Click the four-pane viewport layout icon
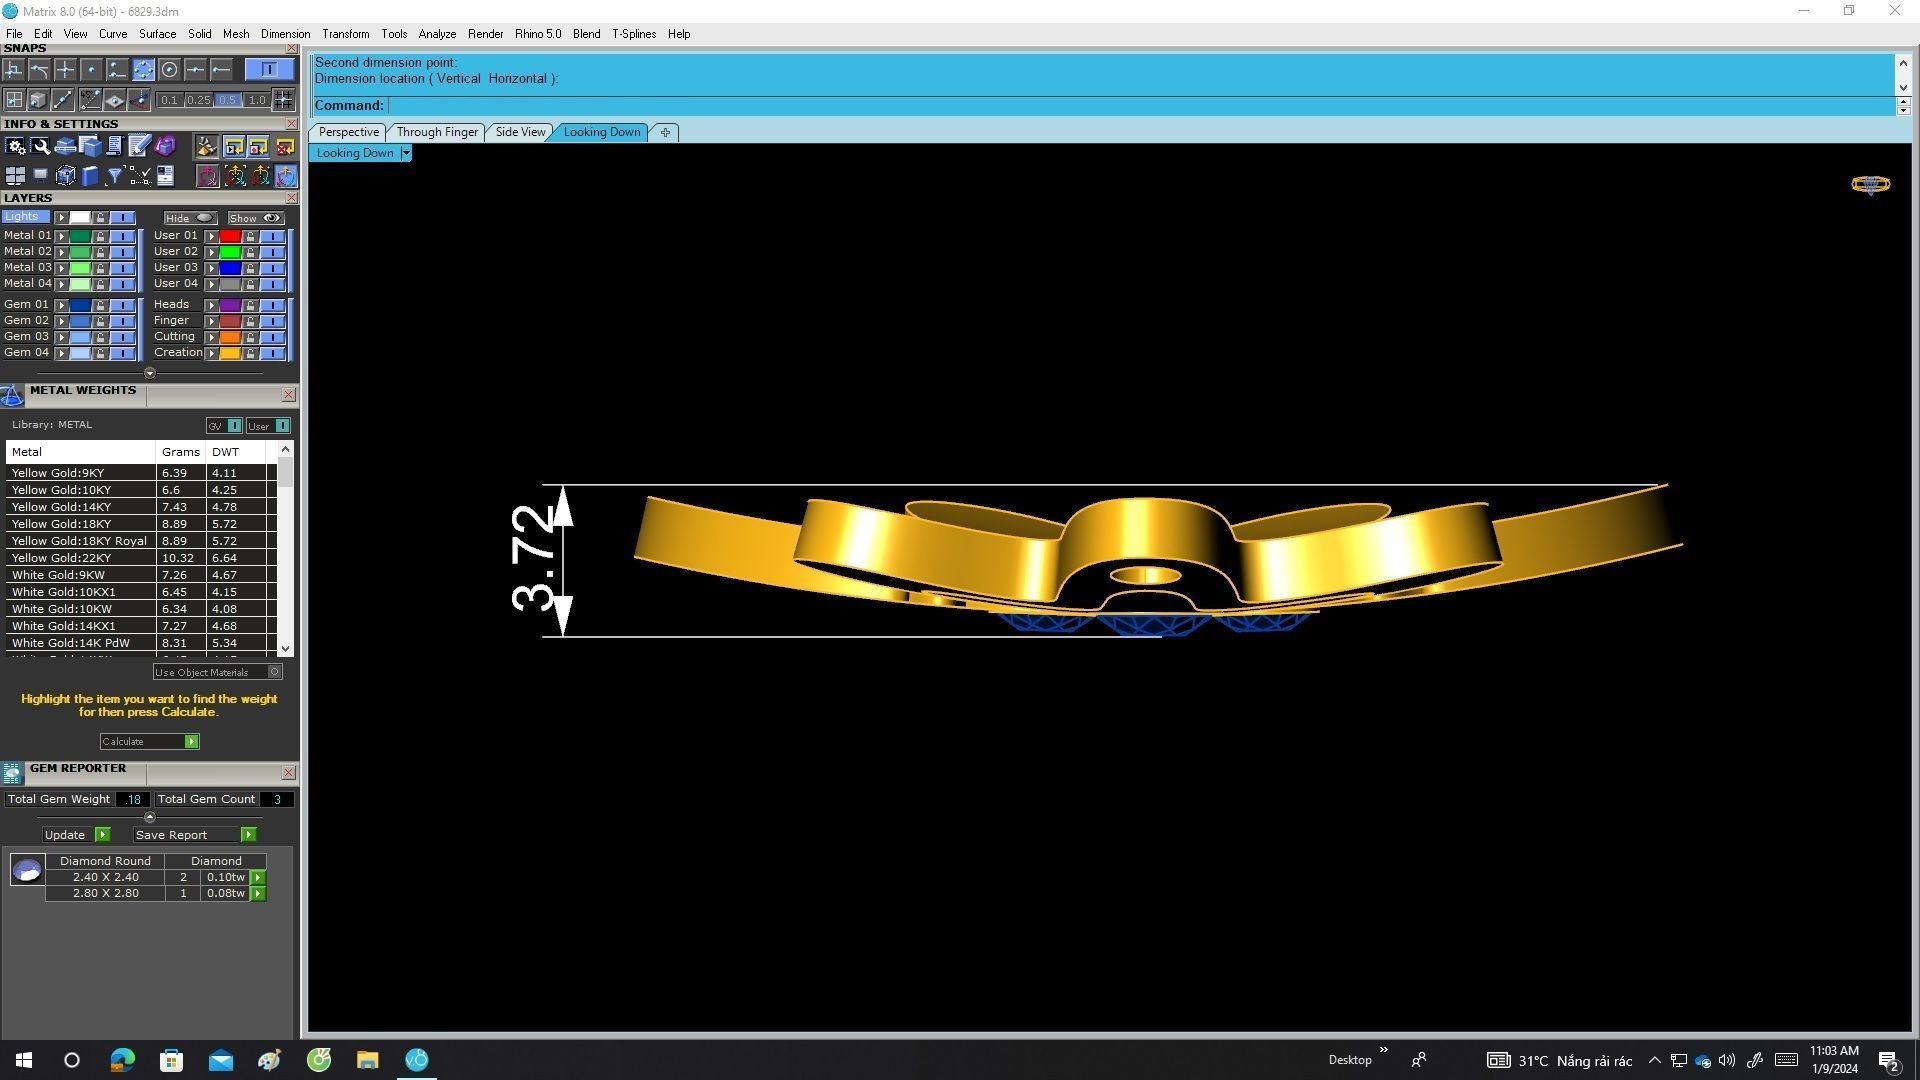1920x1080 pixels. point(15,177)
